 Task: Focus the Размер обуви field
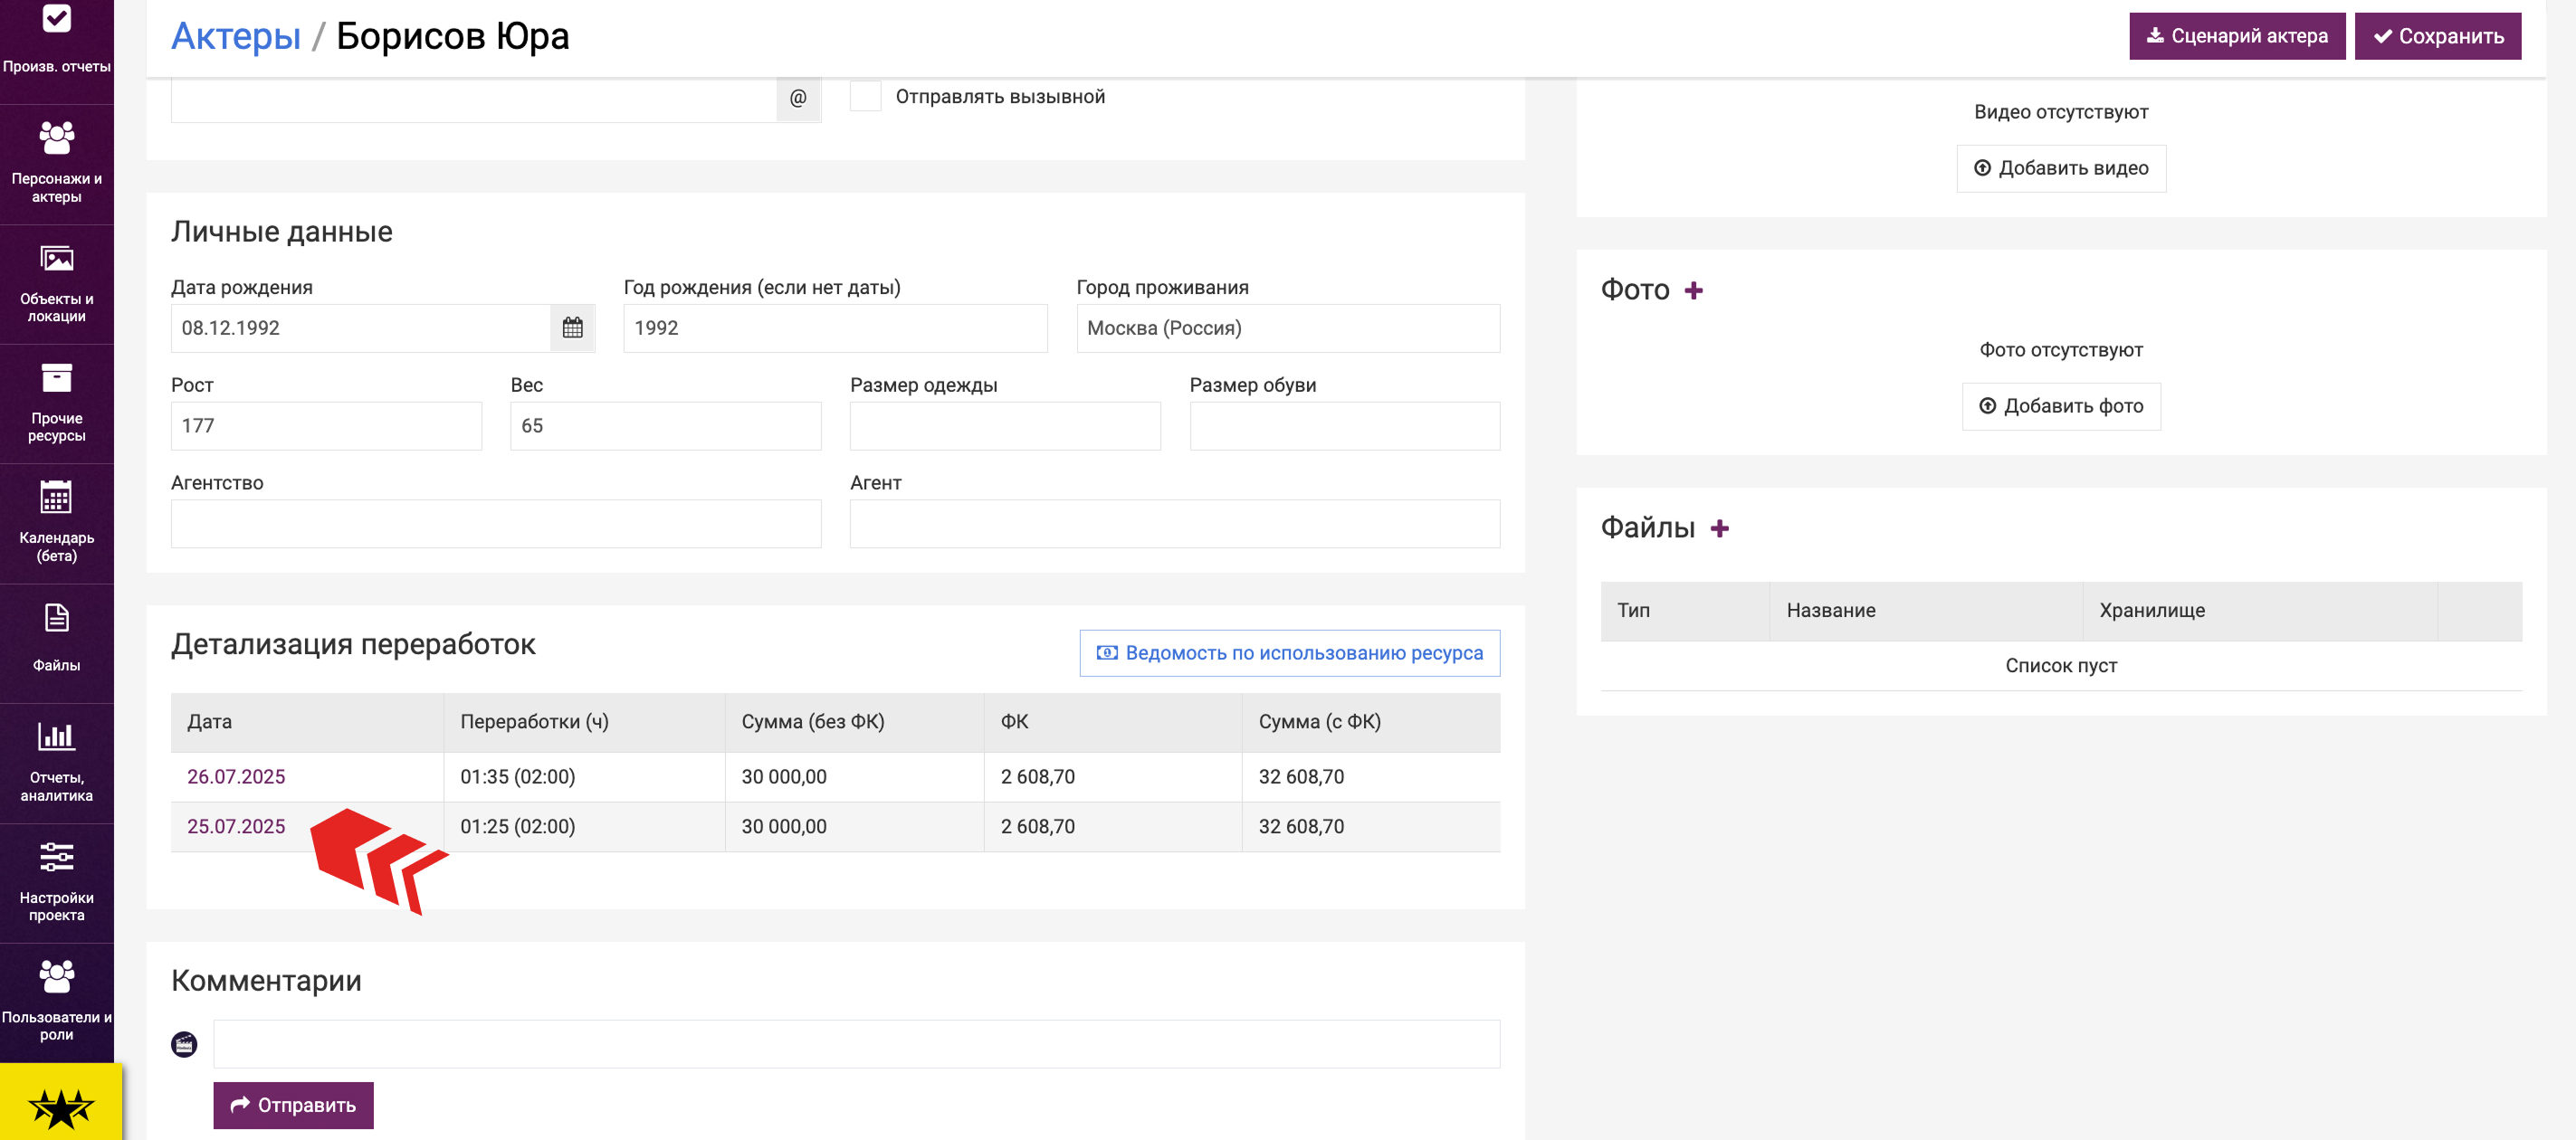click(1345, 426)
